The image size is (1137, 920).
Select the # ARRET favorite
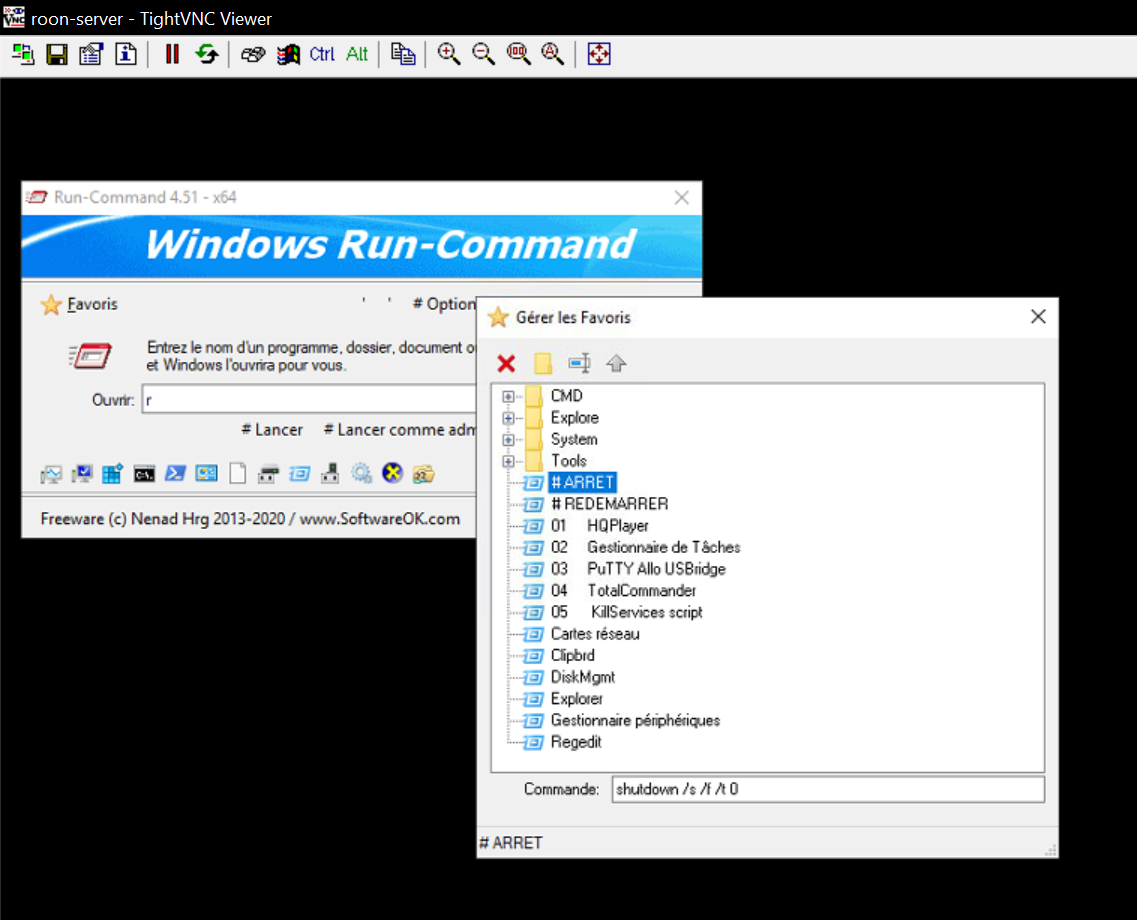click(x=582, y=482)
